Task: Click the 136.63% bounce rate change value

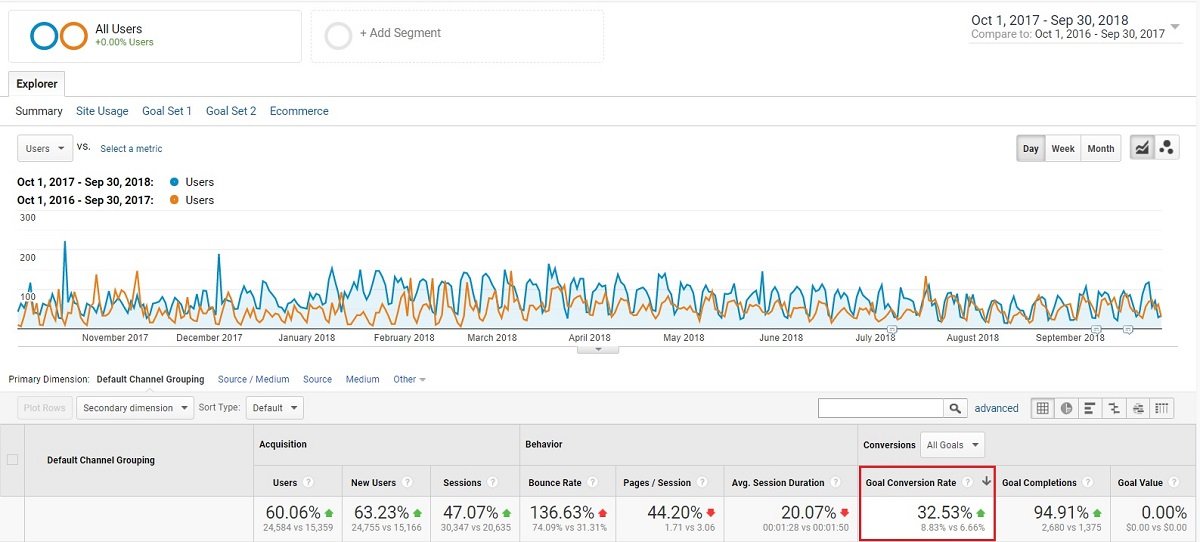Action: pos(561,513)
